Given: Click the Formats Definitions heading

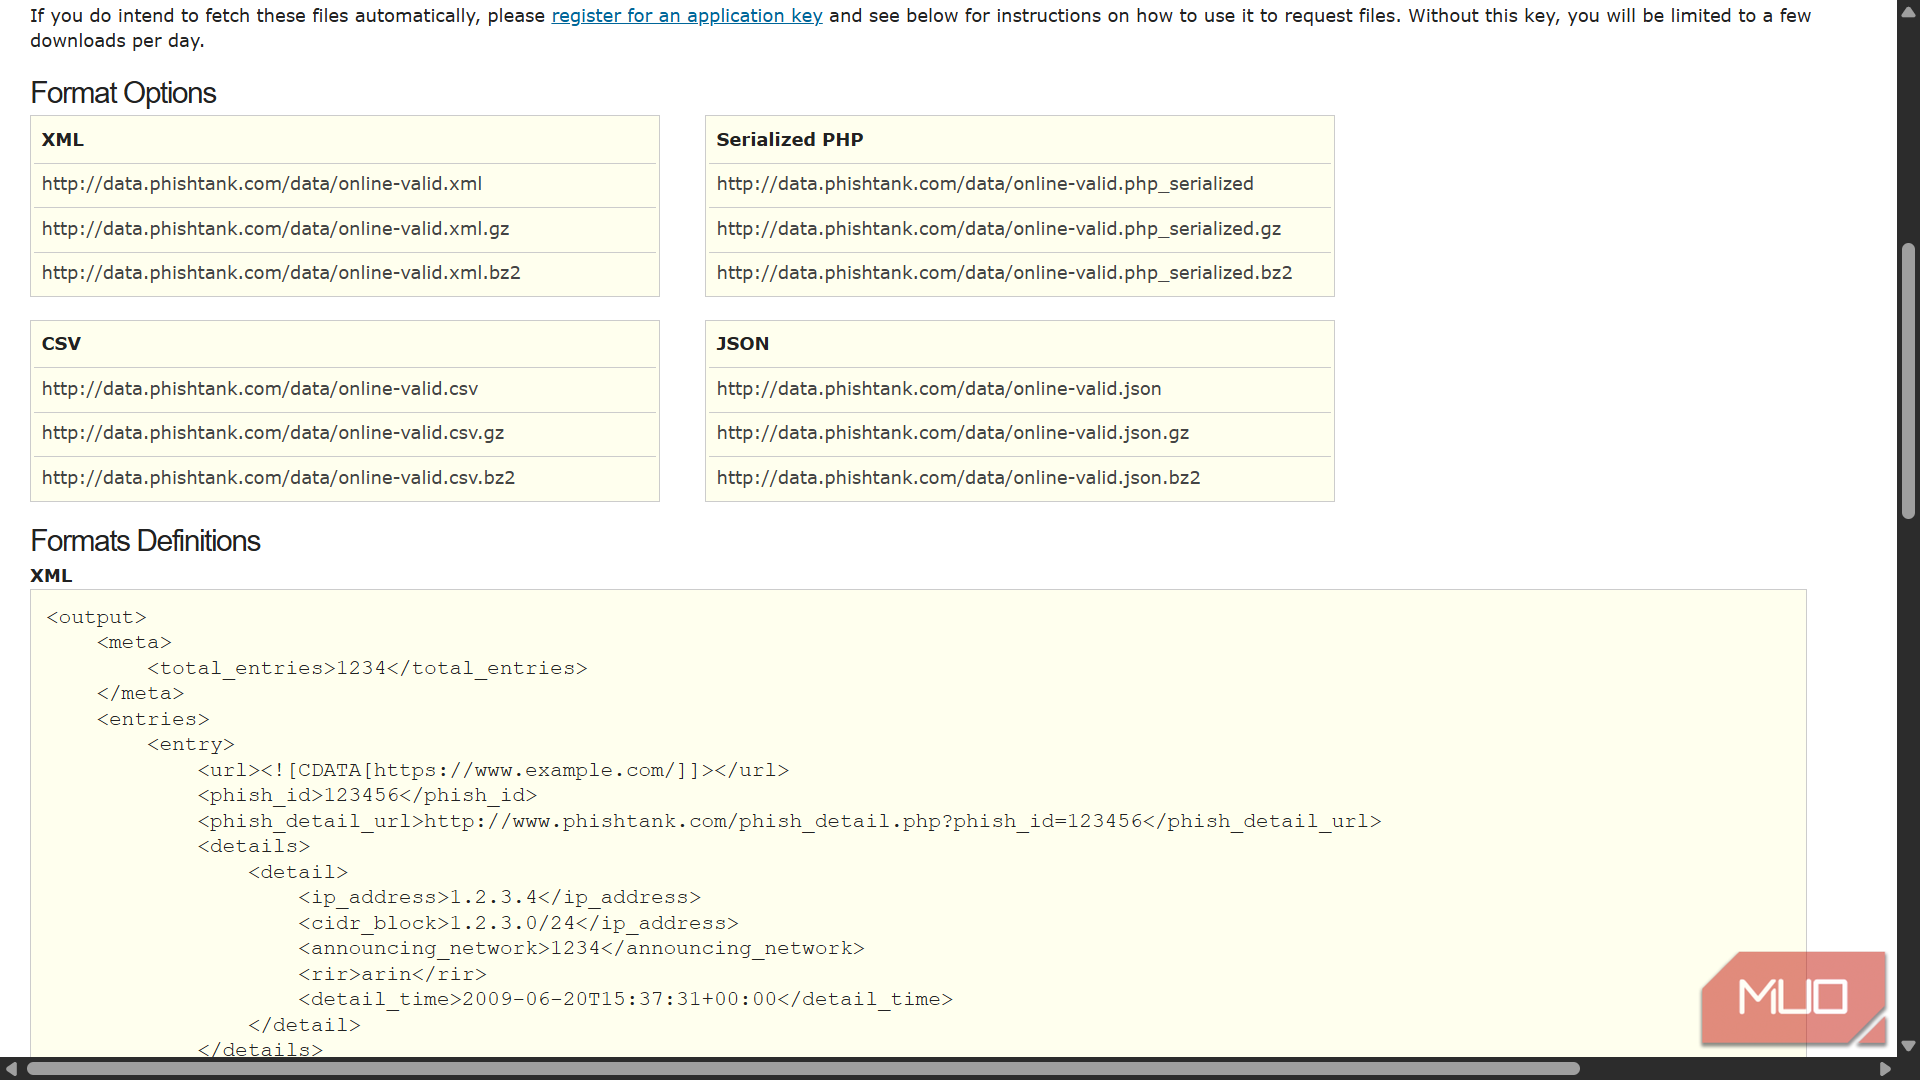Looking at the screenshot, I should (145, 541).
